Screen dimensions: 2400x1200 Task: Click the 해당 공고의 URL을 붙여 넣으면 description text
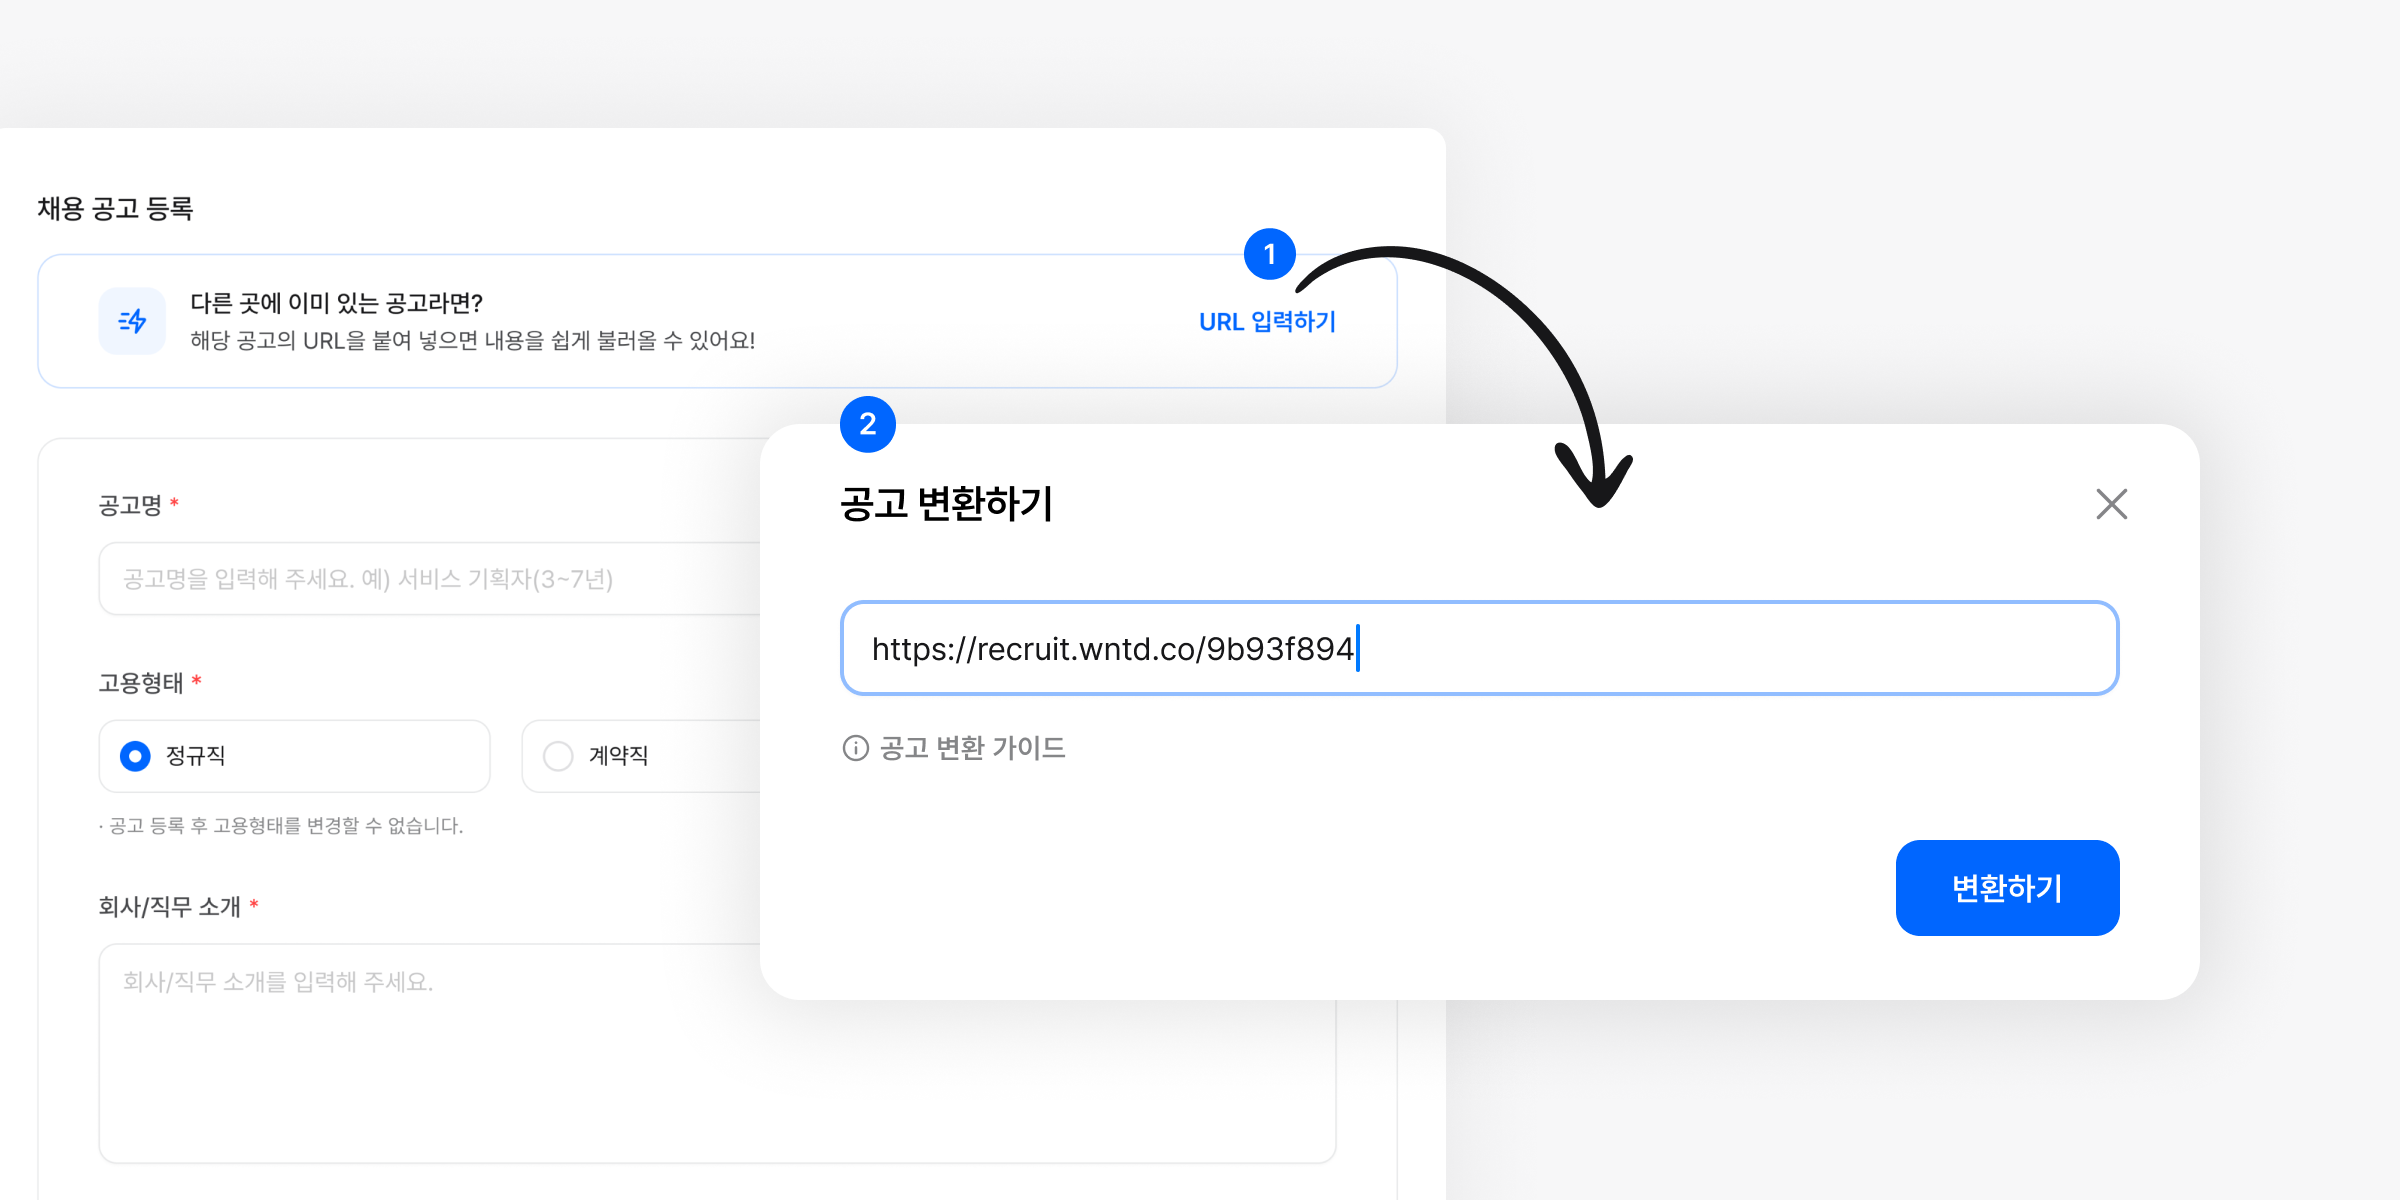pos(473,341)
